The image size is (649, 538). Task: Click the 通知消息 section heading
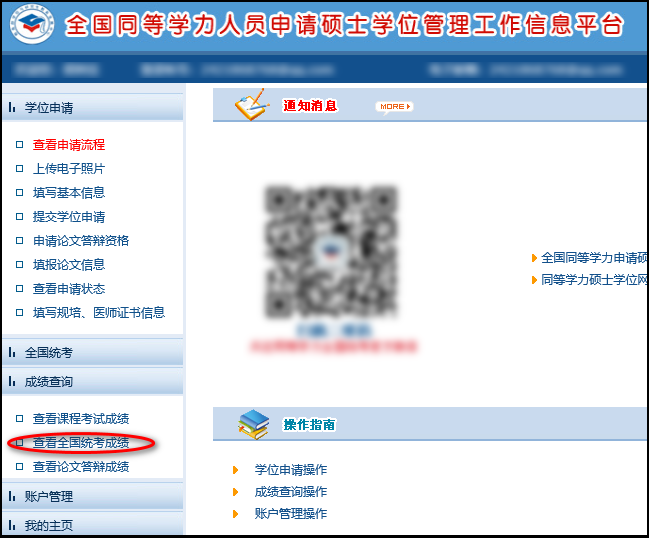[310, 106]
